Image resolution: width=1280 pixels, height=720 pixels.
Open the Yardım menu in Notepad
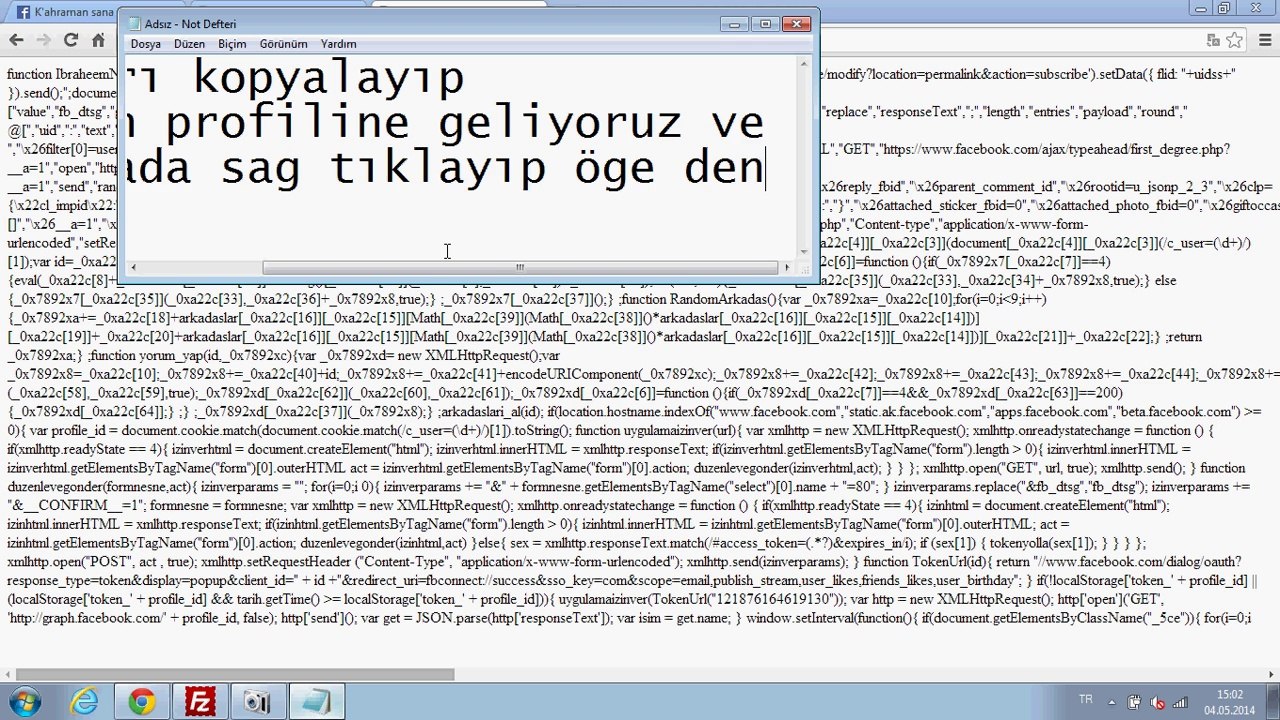tap(338, 44)
